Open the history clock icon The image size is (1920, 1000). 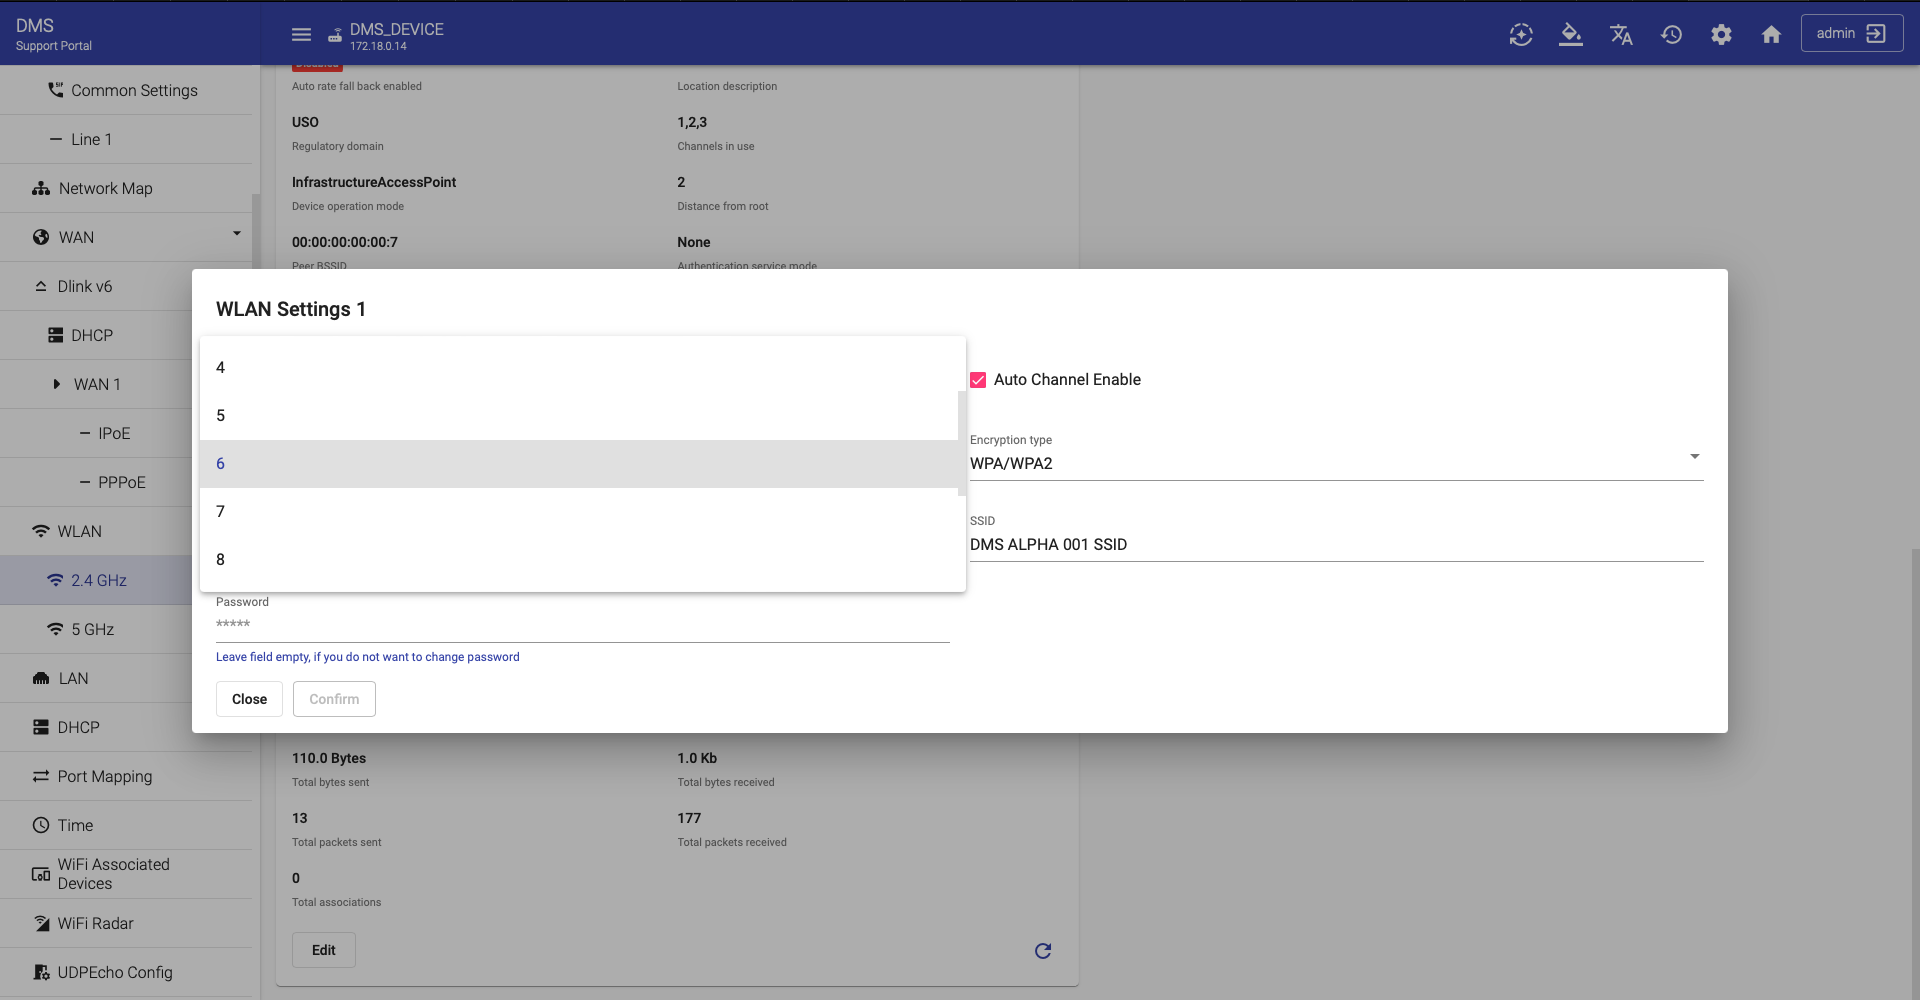1671,35
